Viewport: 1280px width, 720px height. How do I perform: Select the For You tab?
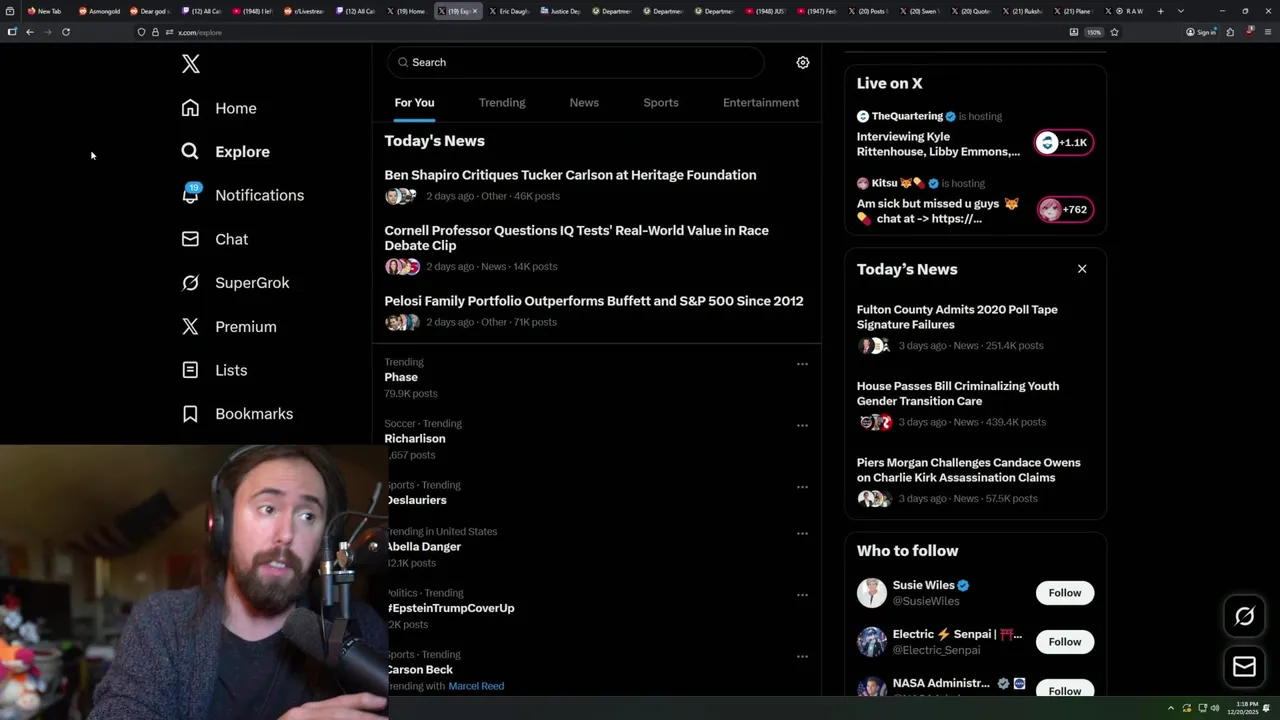pyautogui.click(x=414, y=103)
